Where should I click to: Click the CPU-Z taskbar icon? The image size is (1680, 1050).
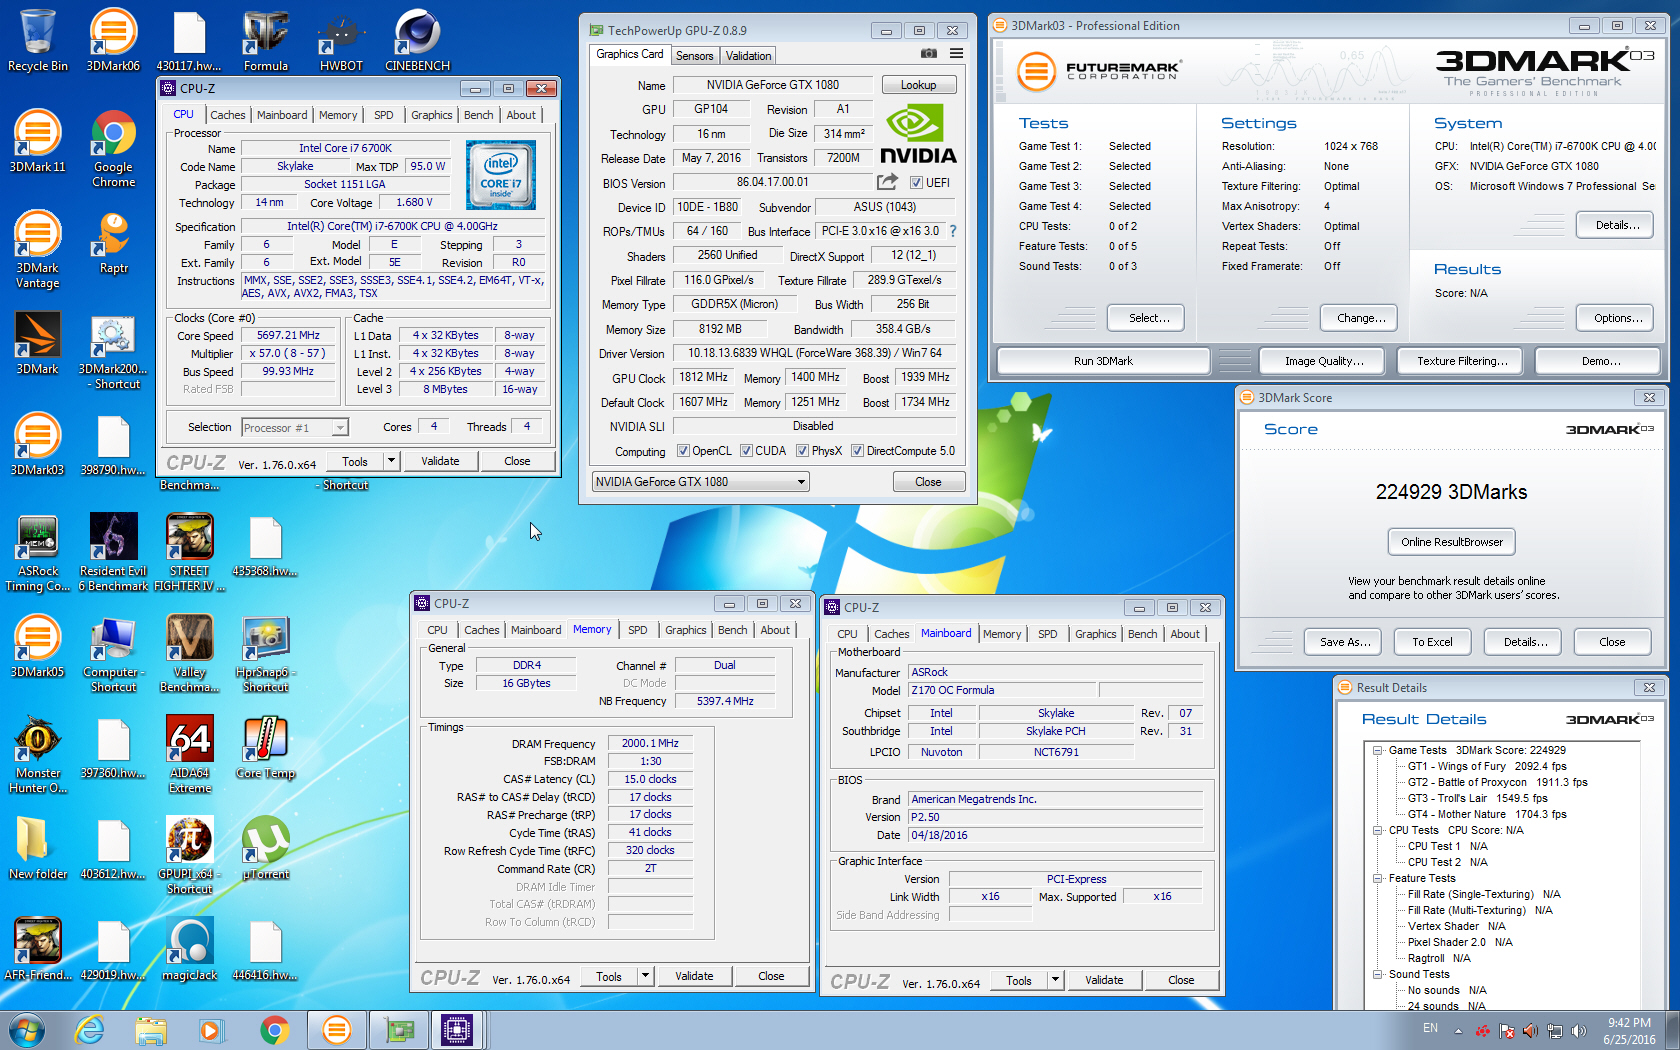click(457, 1029)
